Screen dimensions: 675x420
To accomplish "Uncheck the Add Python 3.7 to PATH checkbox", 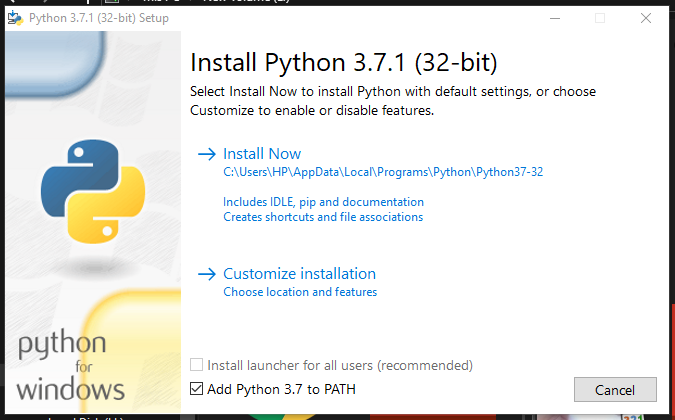I will click(196, 389).
